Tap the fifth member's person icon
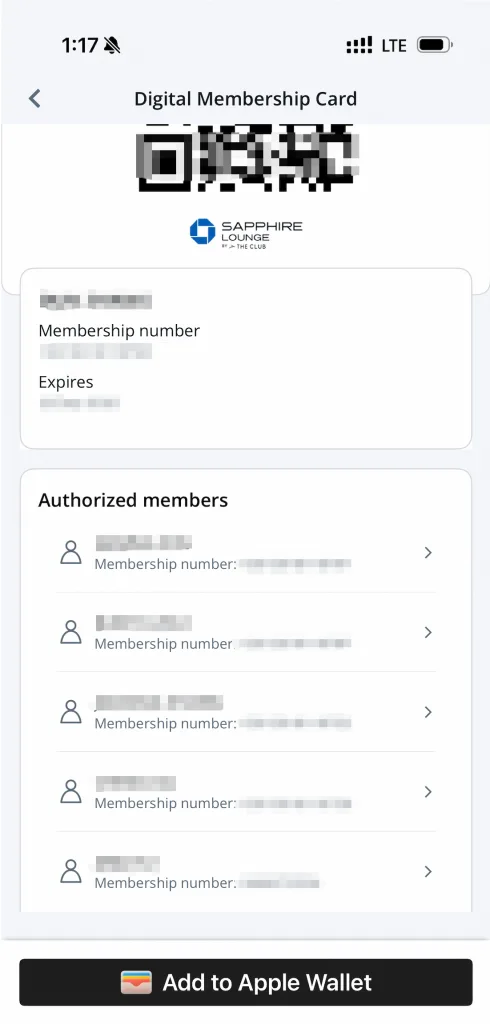This screenshot has height=1024, width=490. point(71,871)
